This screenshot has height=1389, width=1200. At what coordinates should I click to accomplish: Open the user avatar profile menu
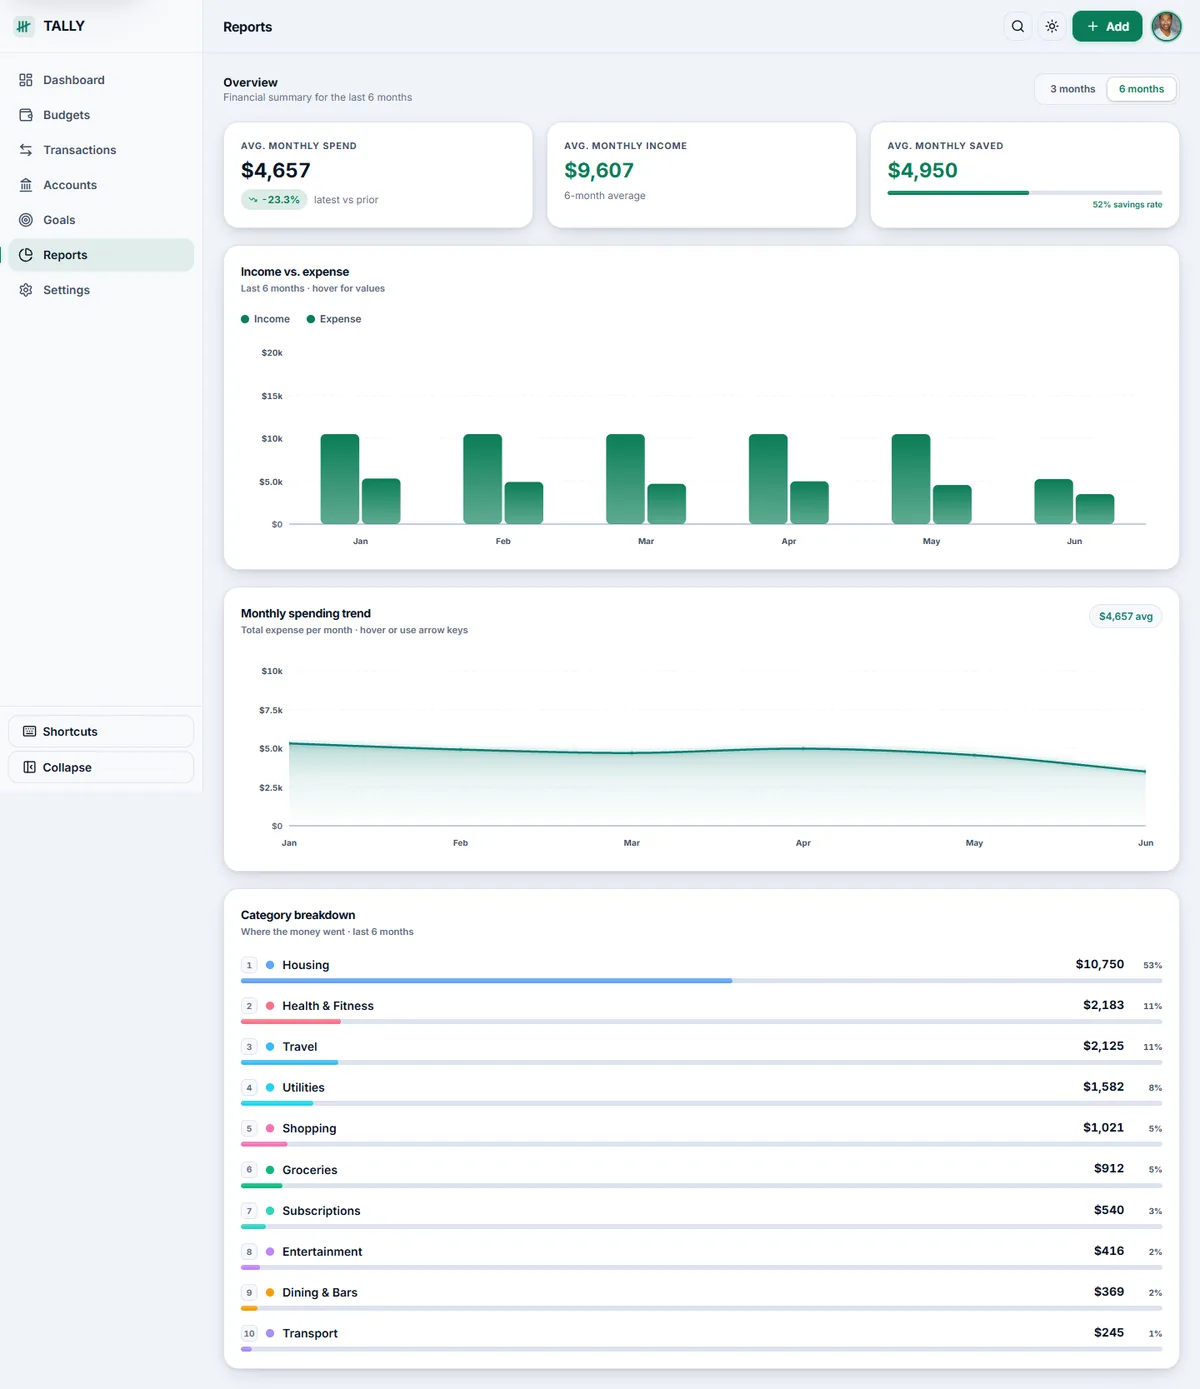coord(1166,27)
